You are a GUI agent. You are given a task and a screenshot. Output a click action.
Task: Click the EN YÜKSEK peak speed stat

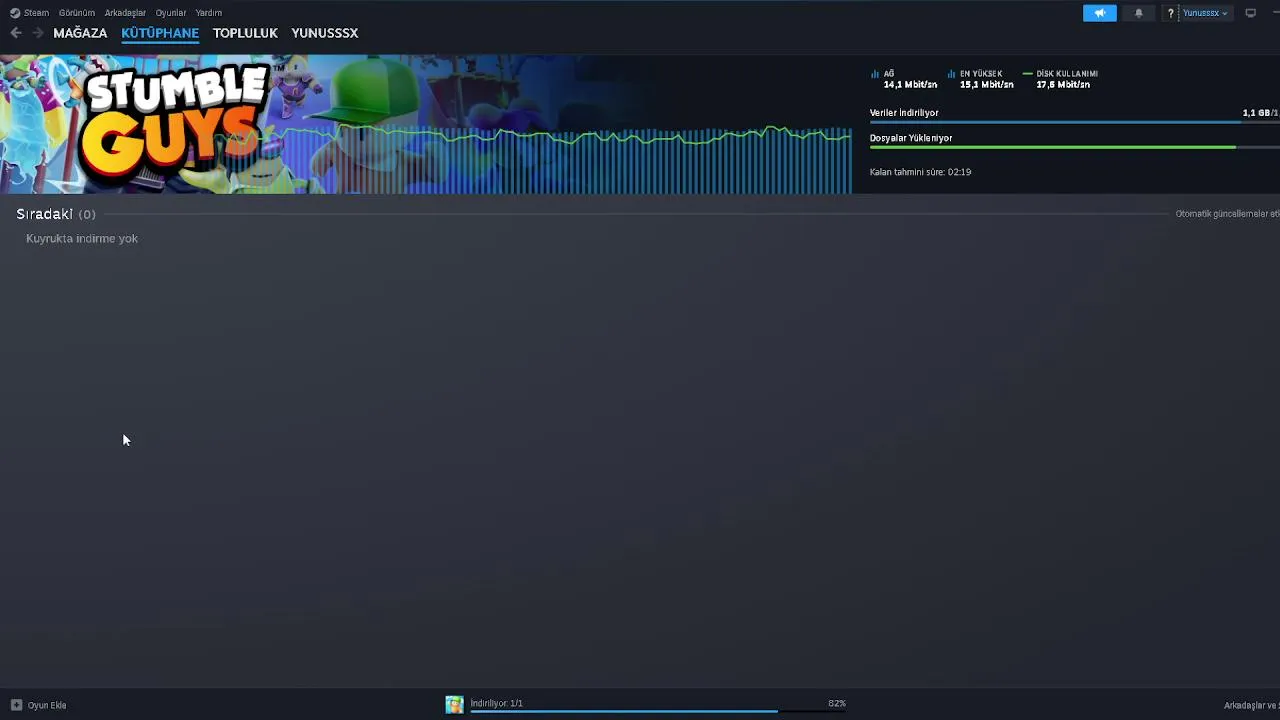click(981, 79)
